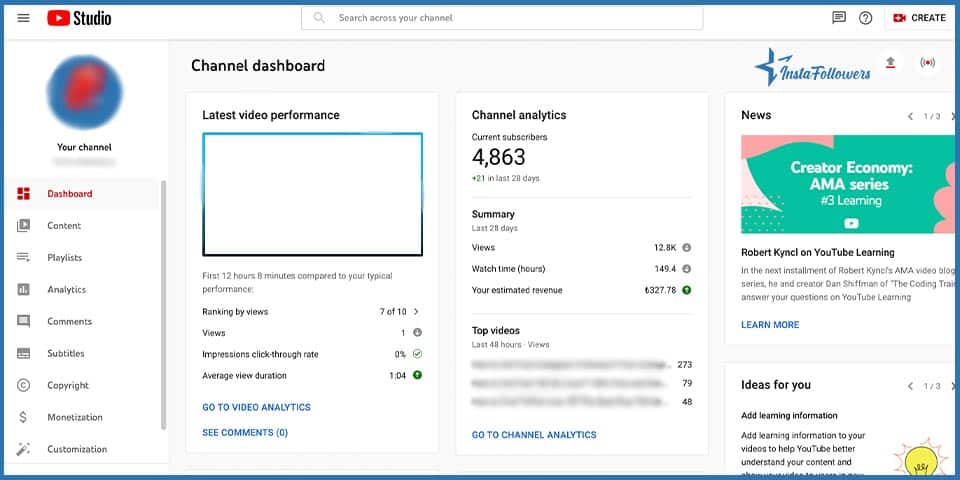Click LEARN MORE in News card
This screenshot has width=960, height=480.
pos(770,324)
